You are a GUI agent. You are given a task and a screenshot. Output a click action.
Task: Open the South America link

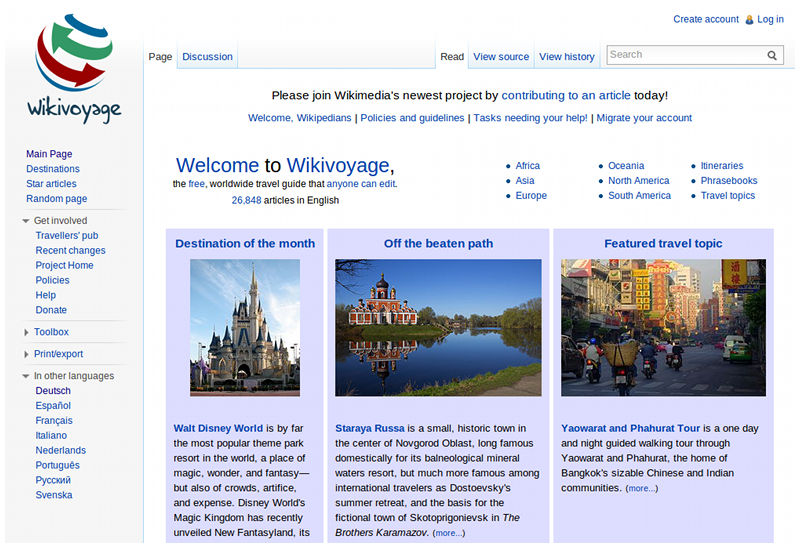[x=639, y=195]
